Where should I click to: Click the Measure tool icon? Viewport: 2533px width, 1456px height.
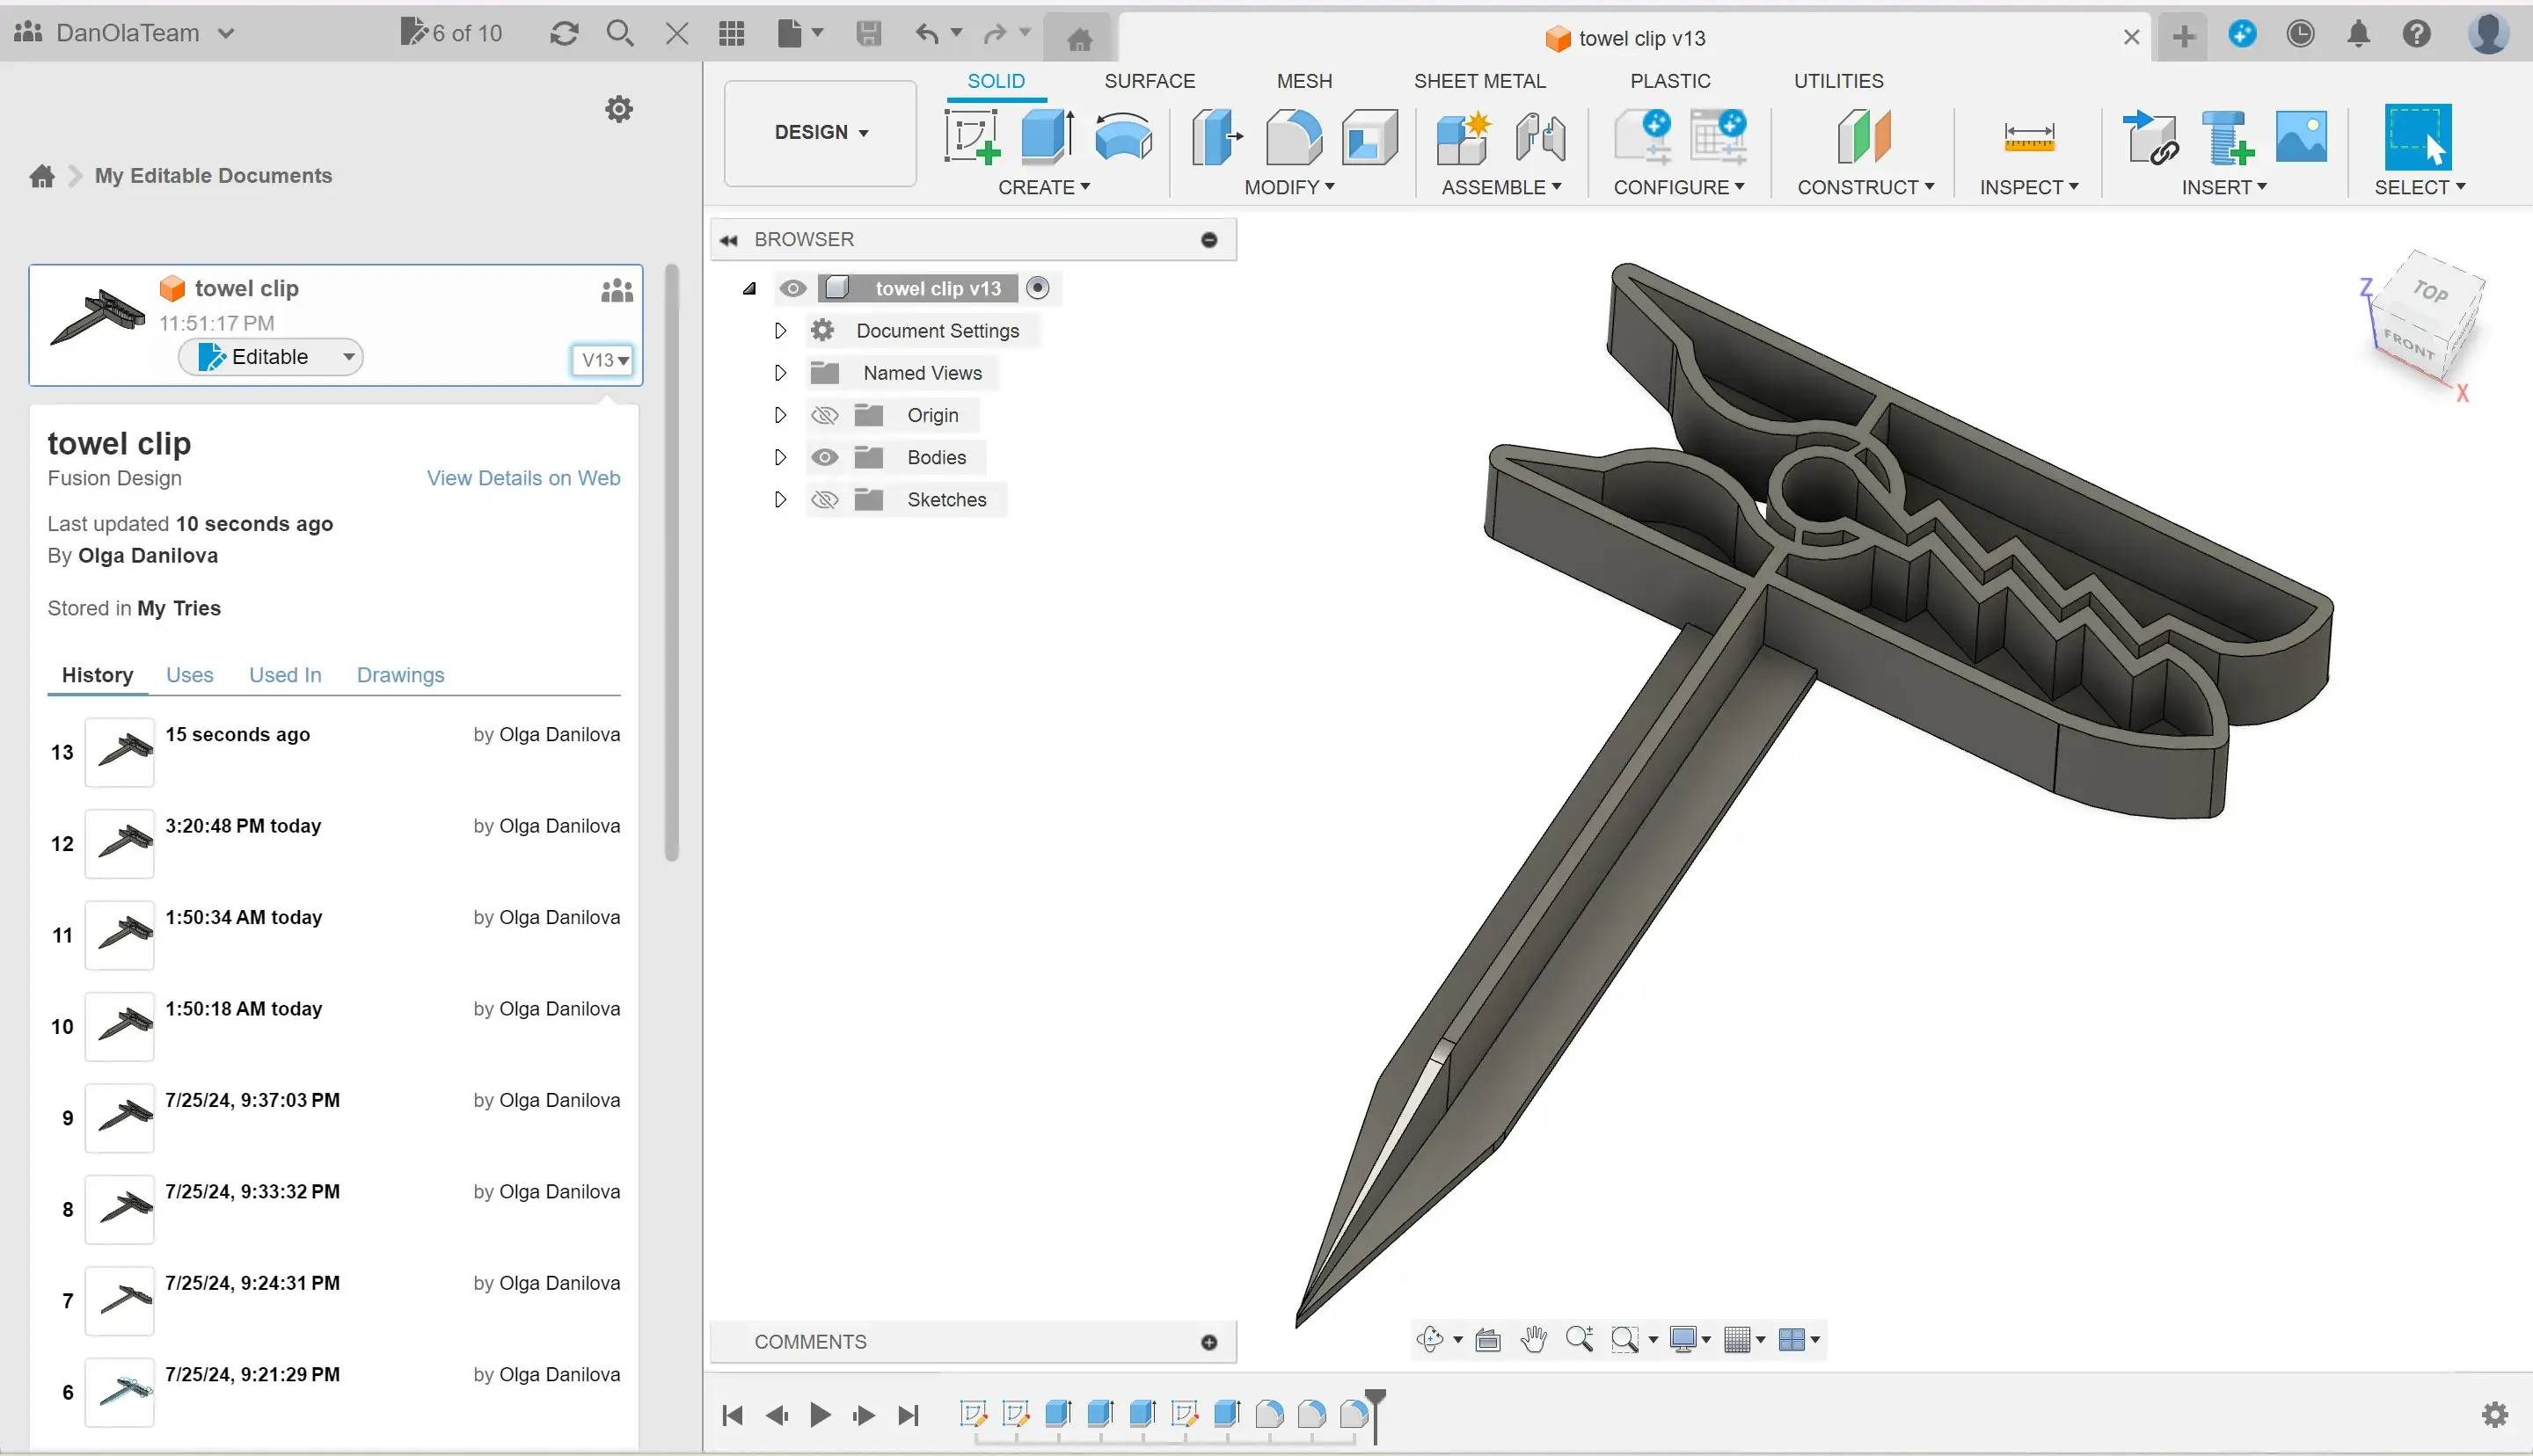2029,136
